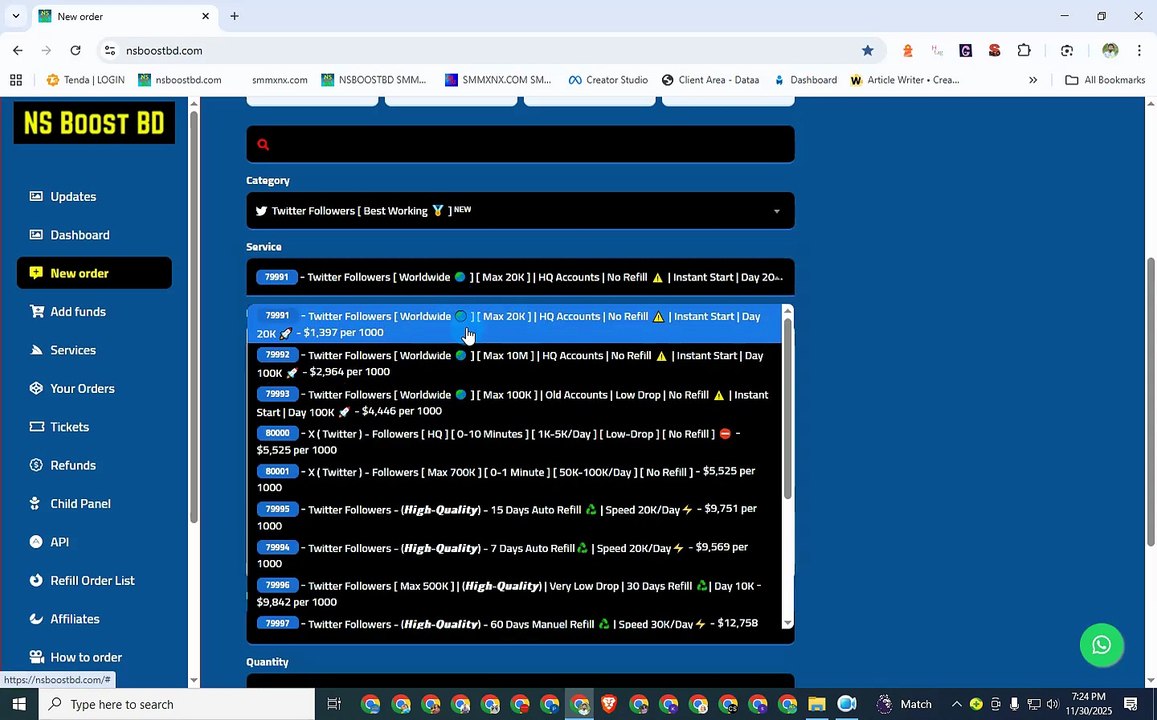Click the Affiliates icon

[36, 618]
